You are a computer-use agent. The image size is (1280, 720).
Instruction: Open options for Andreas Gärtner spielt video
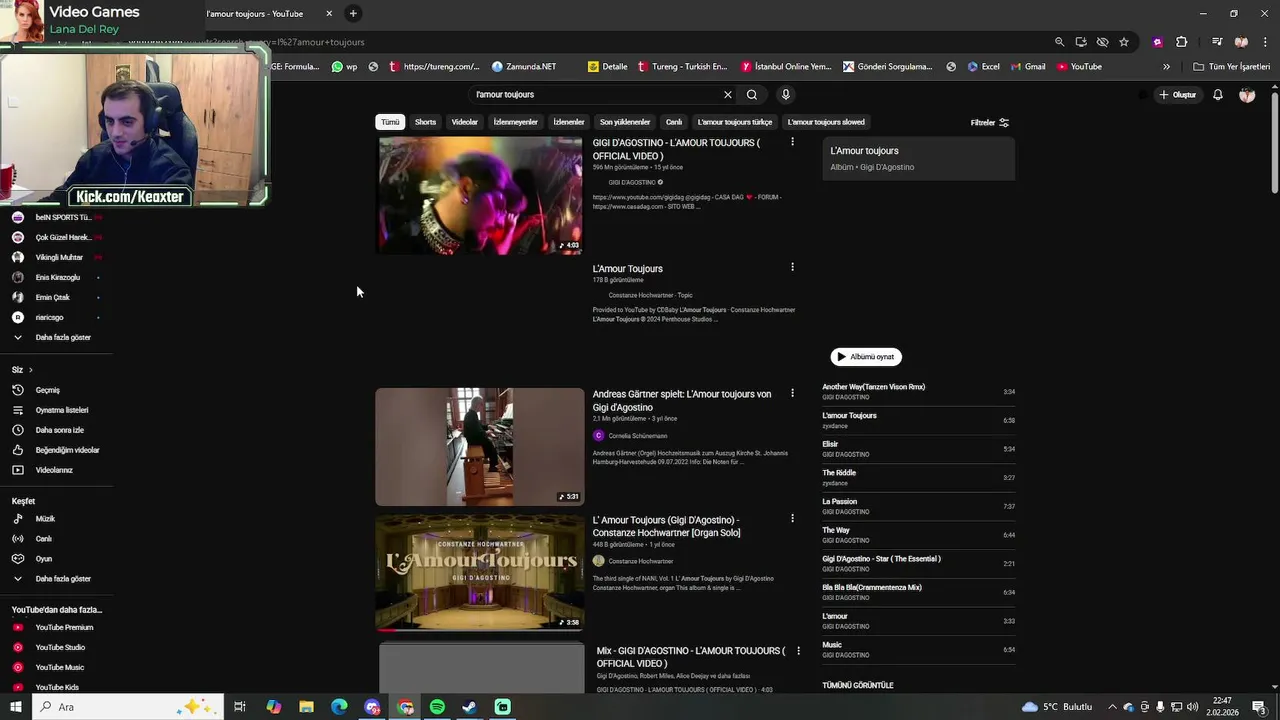[x=792, y=394]
